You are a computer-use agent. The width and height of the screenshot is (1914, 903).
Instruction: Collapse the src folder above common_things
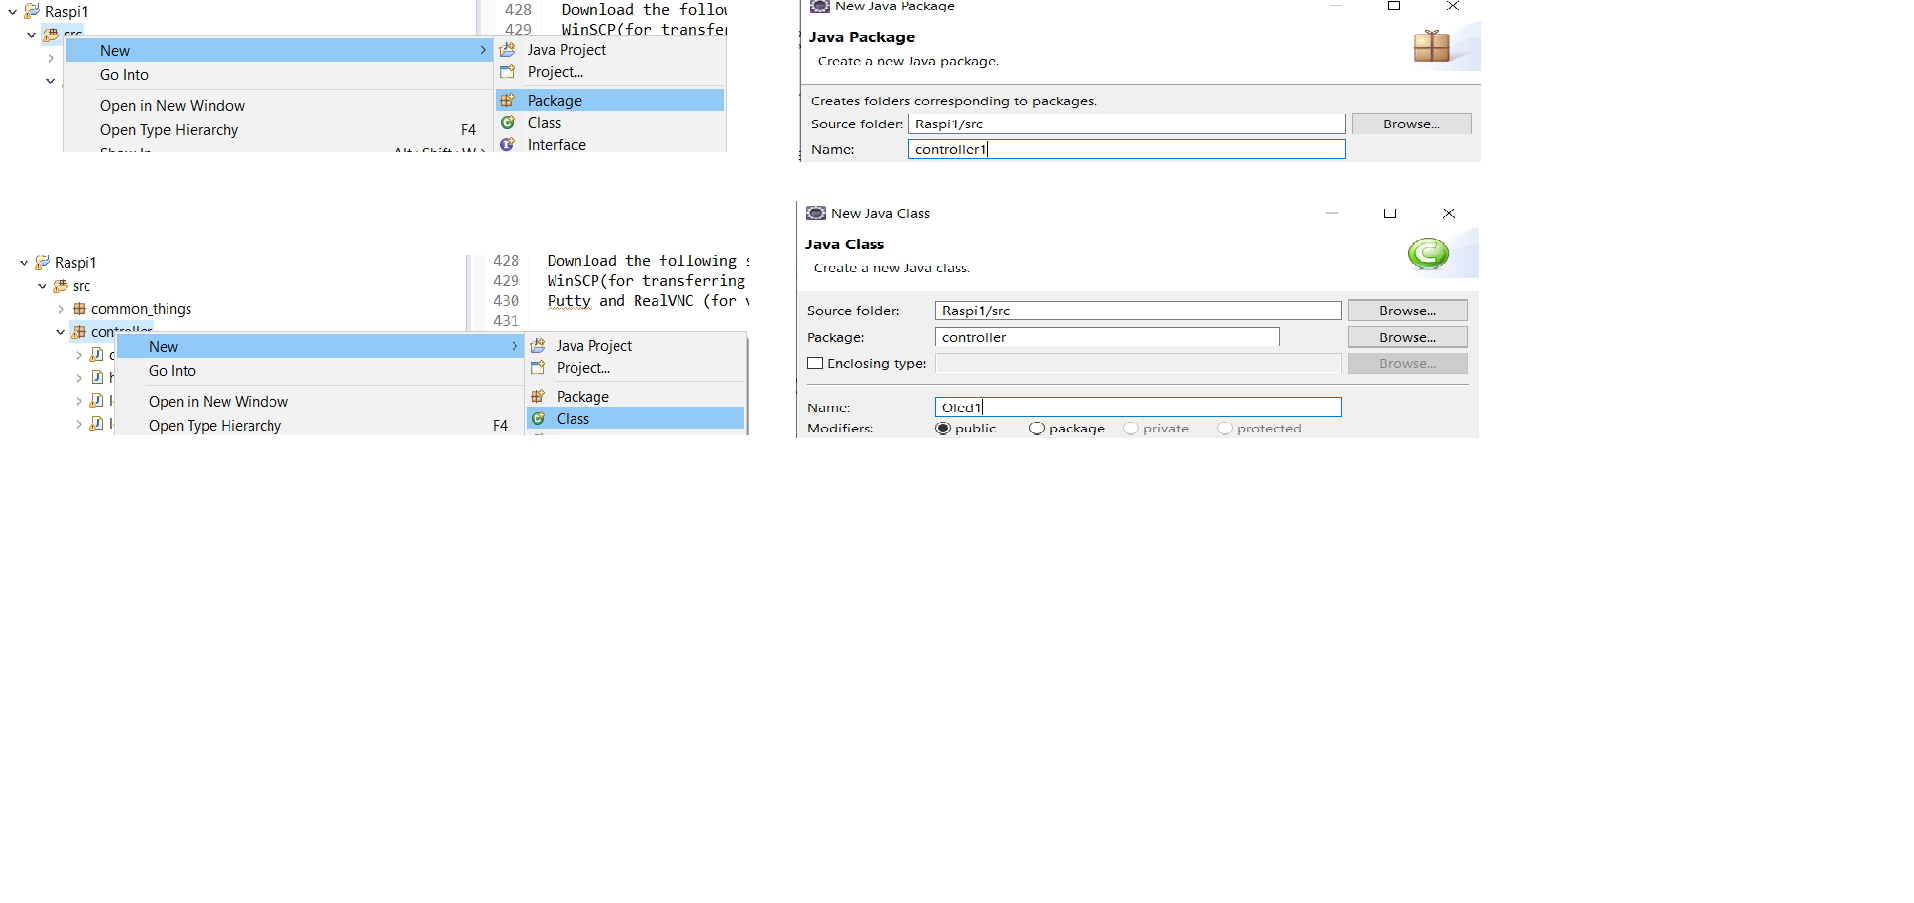(42, 286)
